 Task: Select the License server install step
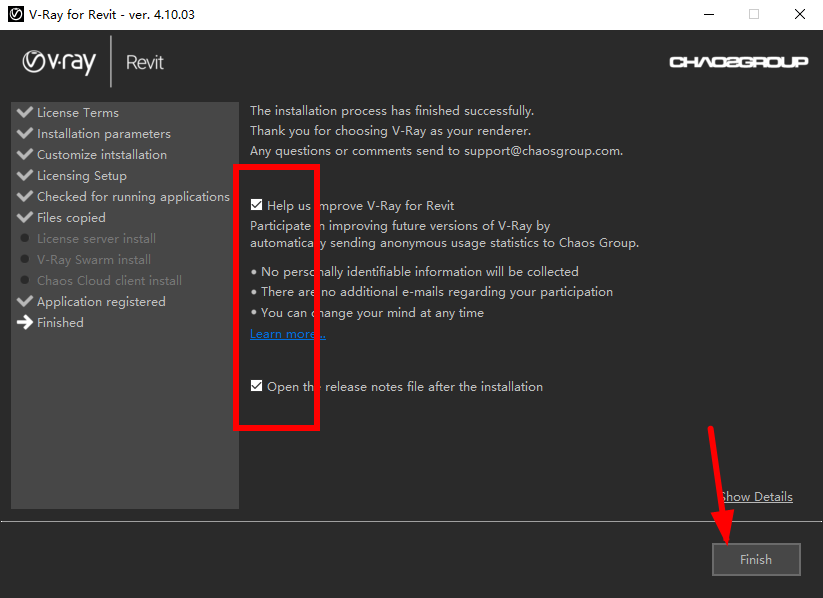tap(96, 239)
